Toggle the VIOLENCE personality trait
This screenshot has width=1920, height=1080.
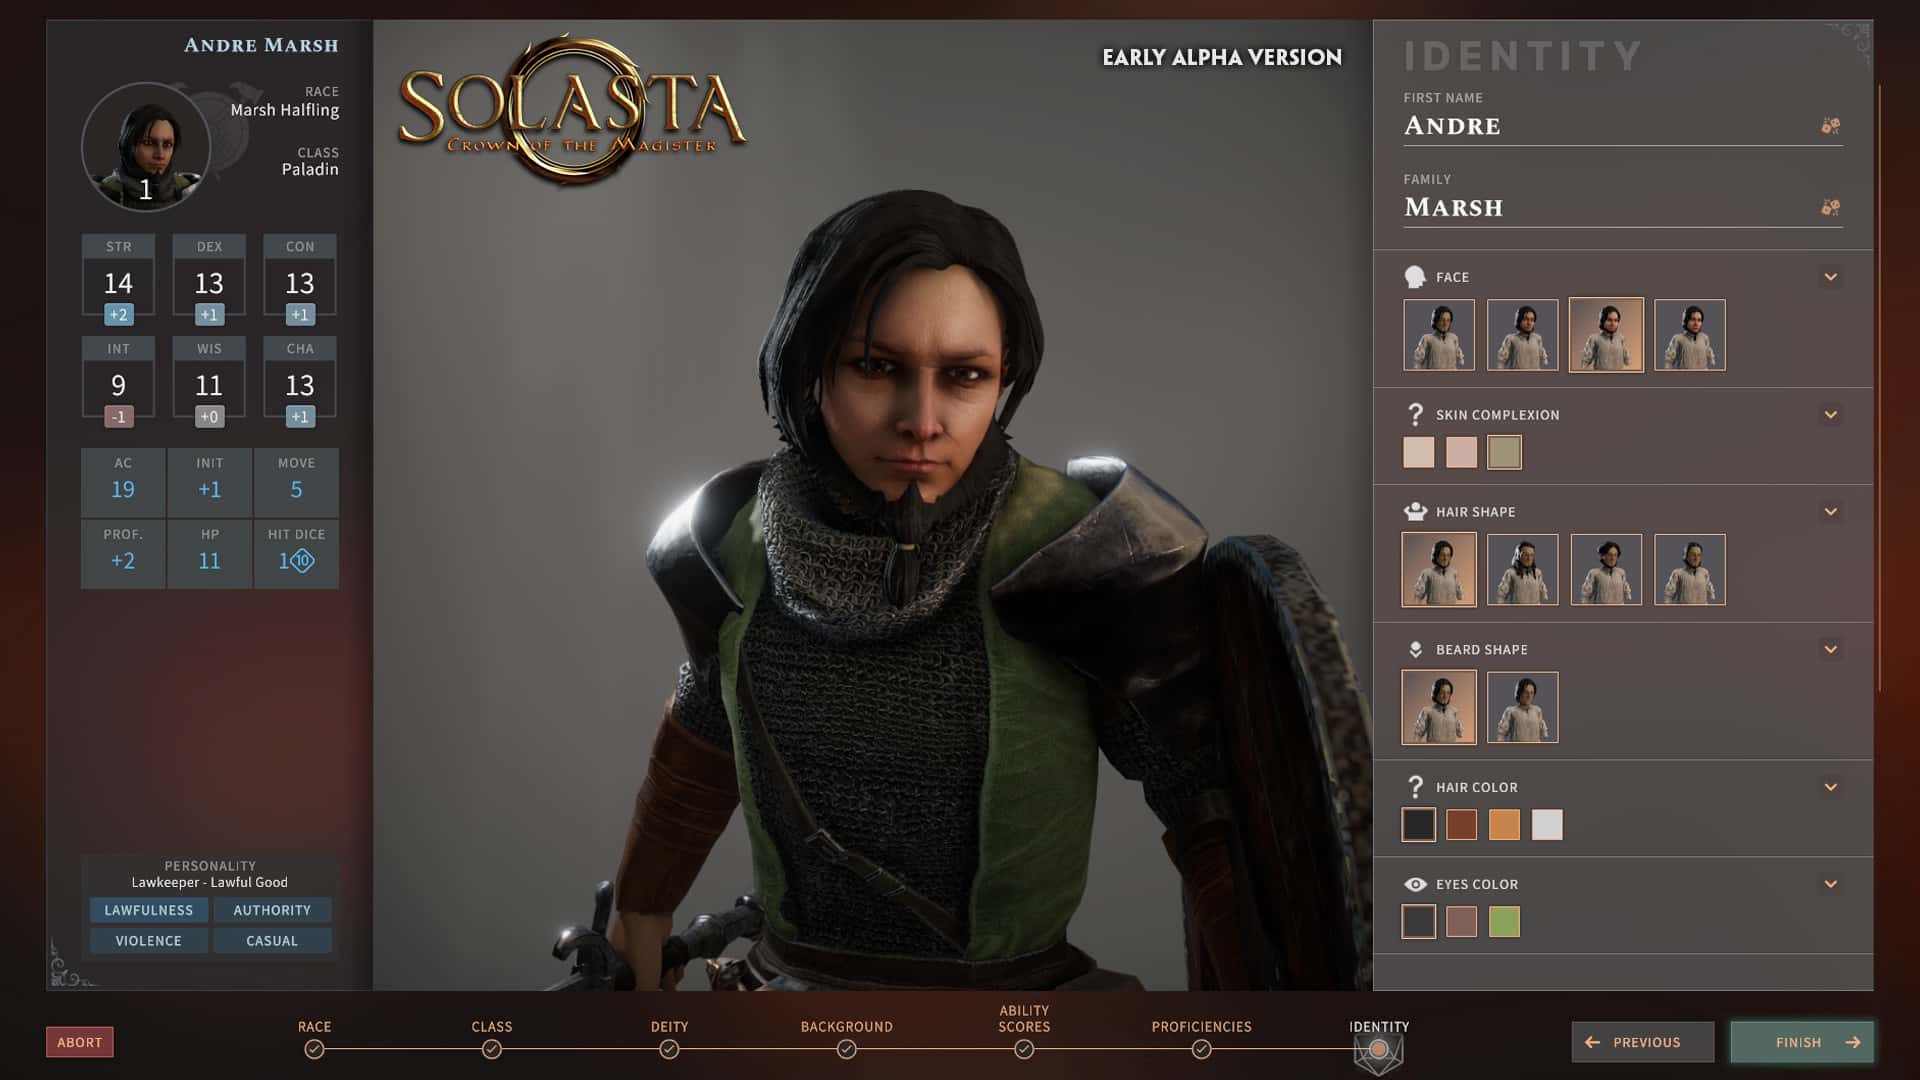tap(149, 940)
